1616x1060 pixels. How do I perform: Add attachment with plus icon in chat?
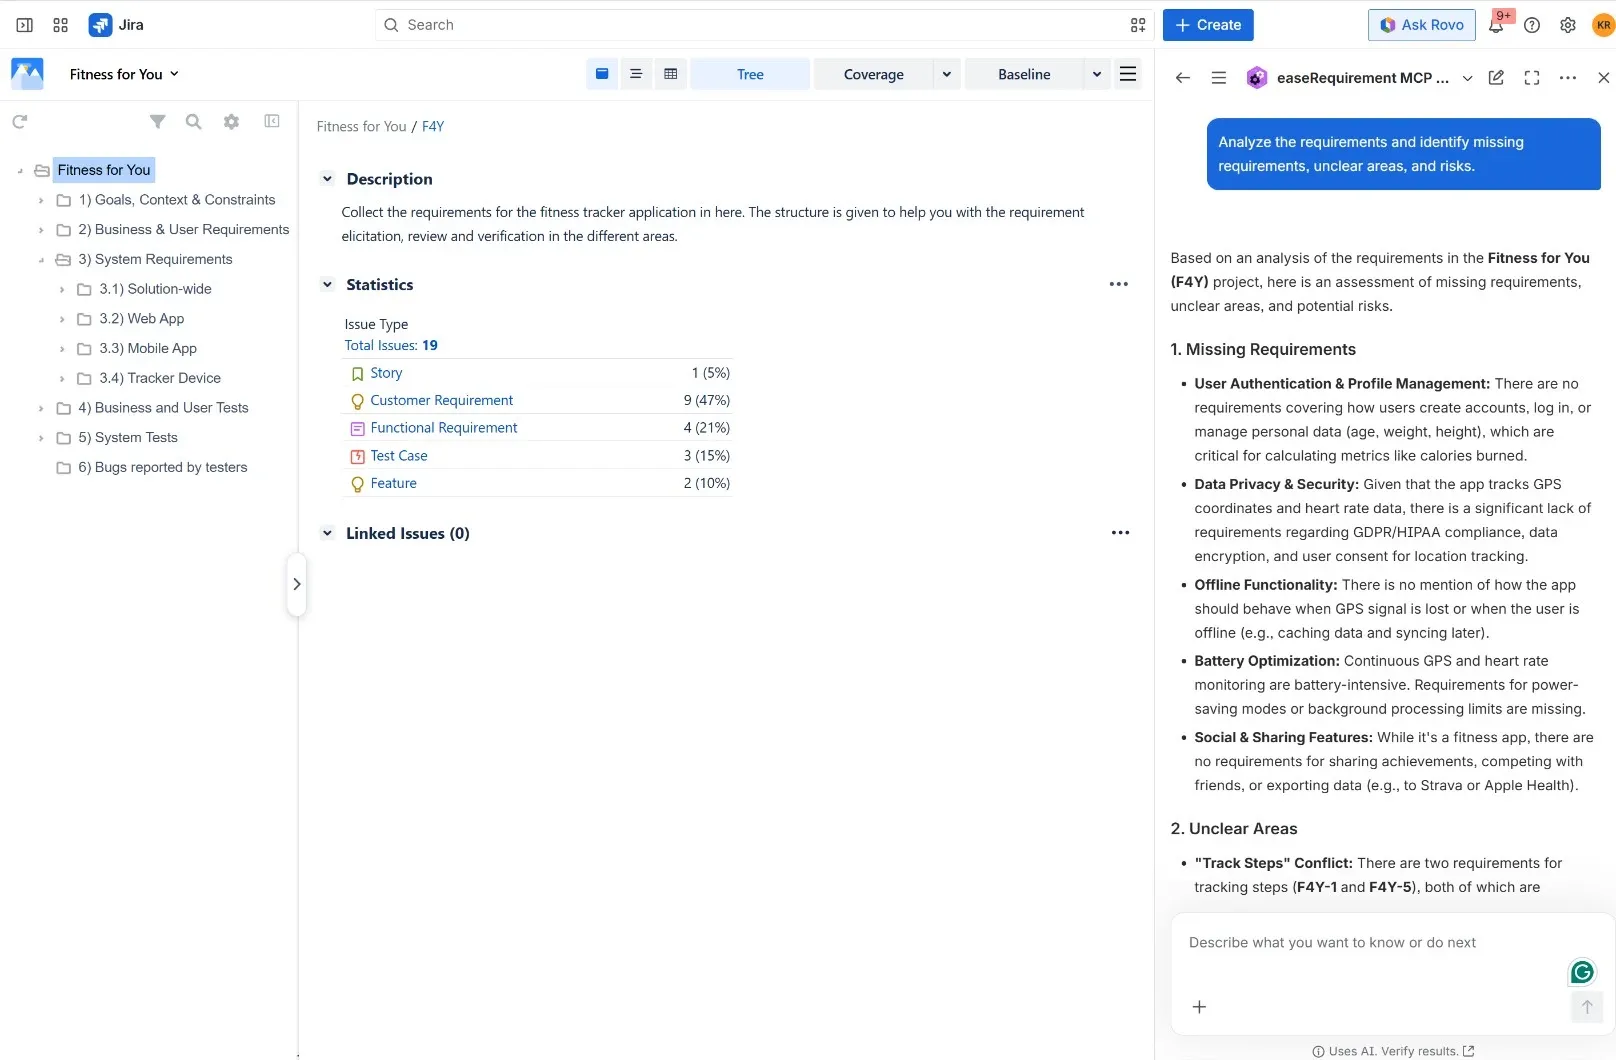pos(1200,1007)
